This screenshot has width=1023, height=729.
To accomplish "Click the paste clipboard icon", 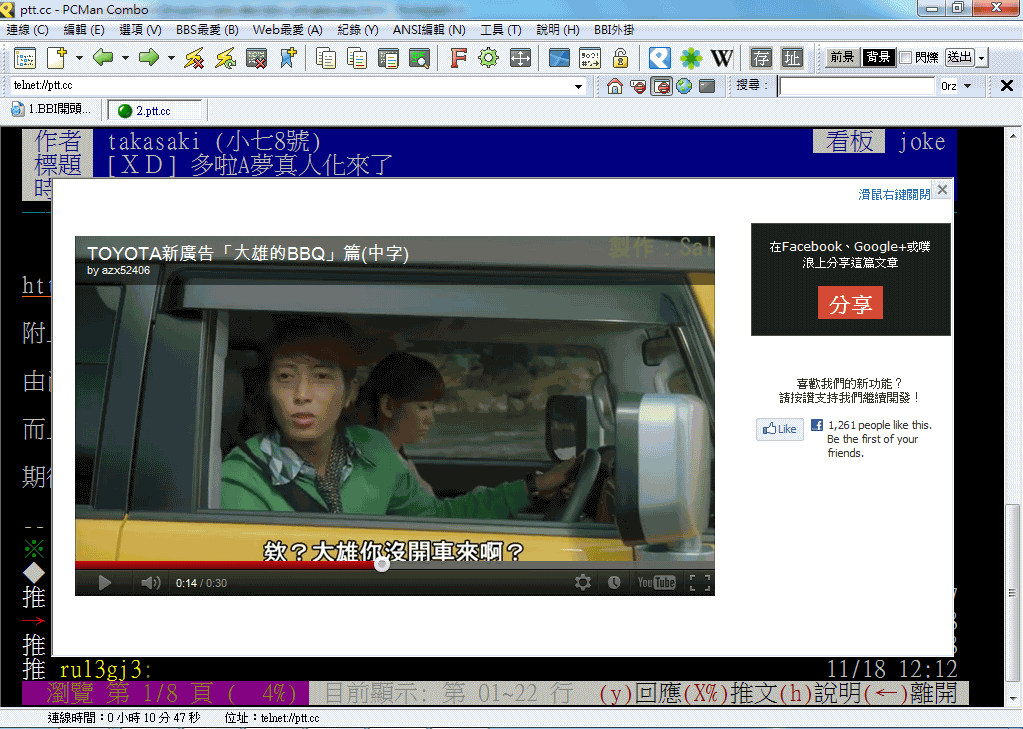I will (388, 58).
